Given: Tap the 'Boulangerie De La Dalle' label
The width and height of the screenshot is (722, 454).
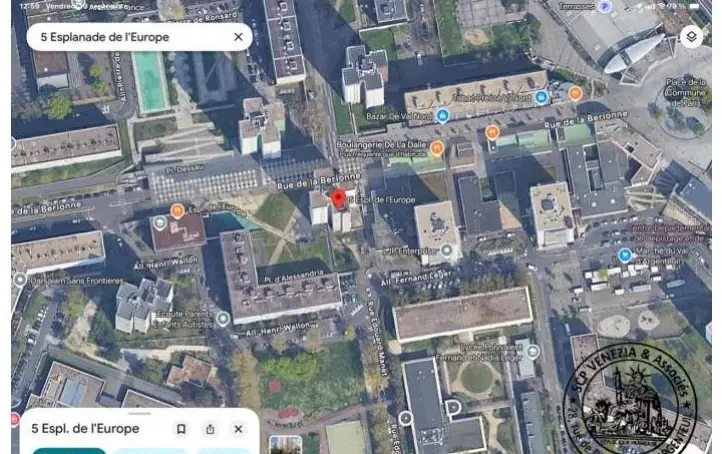Looking at the screenshot, I should tap(381, 145).
